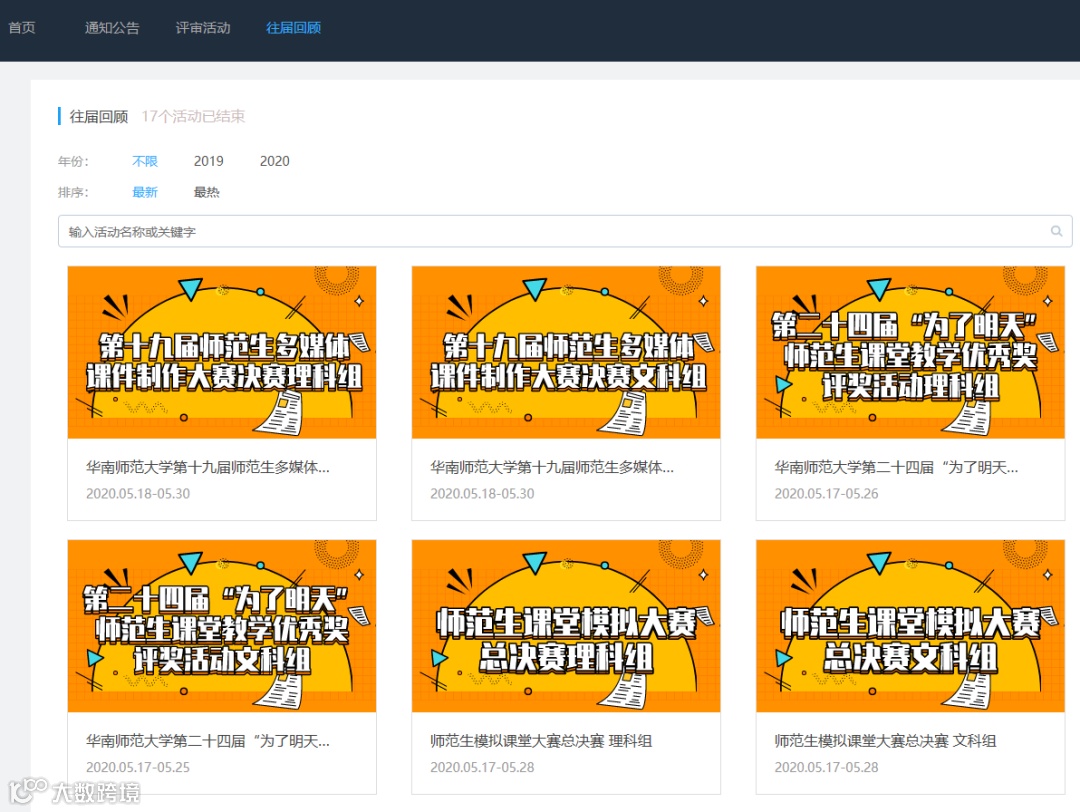Go to 评审活动 in the navigation

coord(202,28)
